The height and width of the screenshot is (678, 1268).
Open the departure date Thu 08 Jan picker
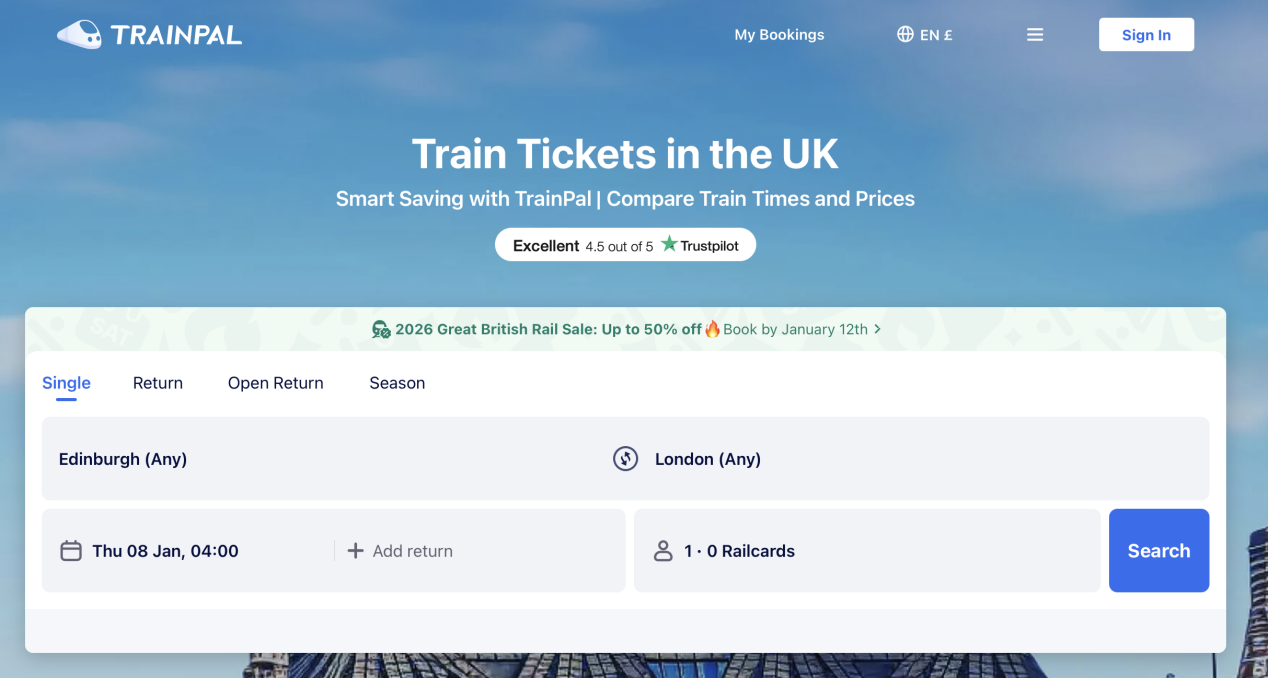click(x=165, y=551)
